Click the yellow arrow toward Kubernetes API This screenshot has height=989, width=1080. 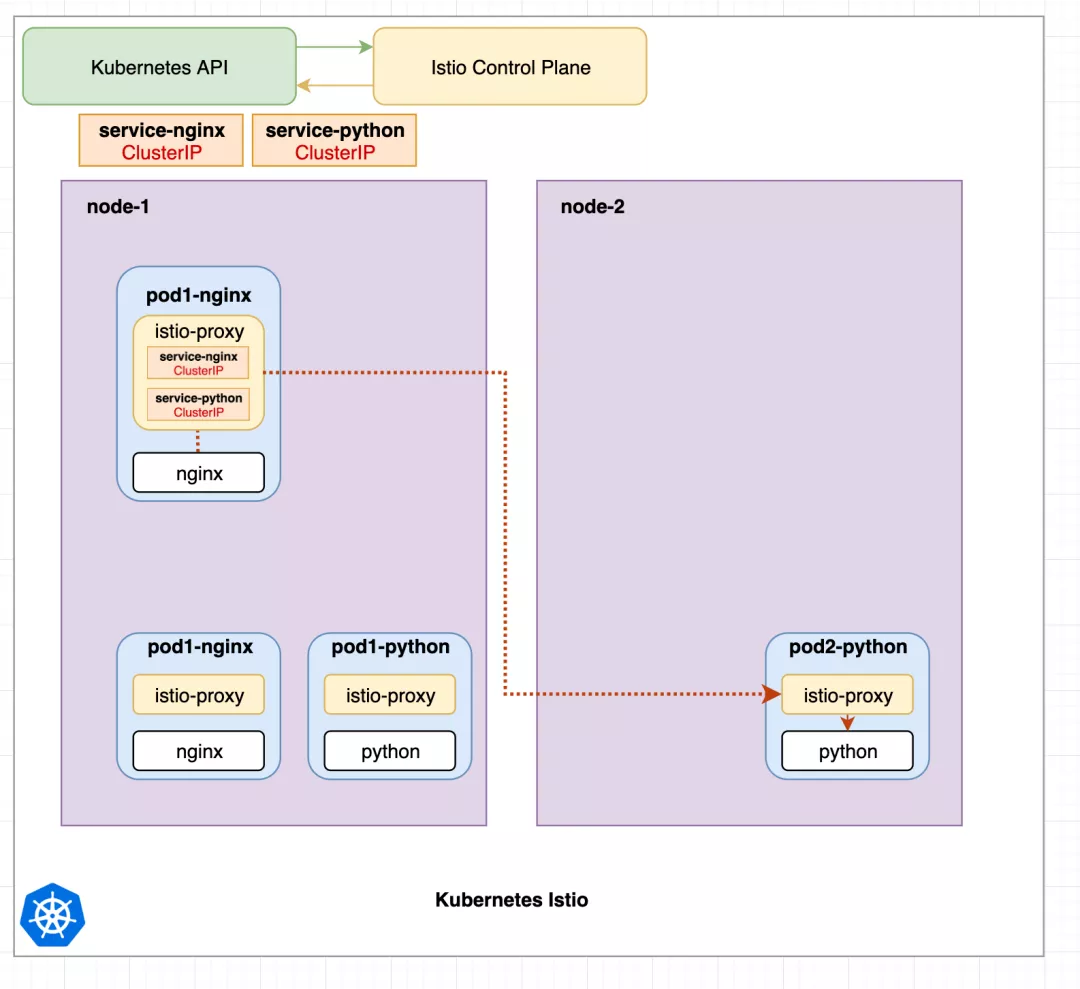335,85
